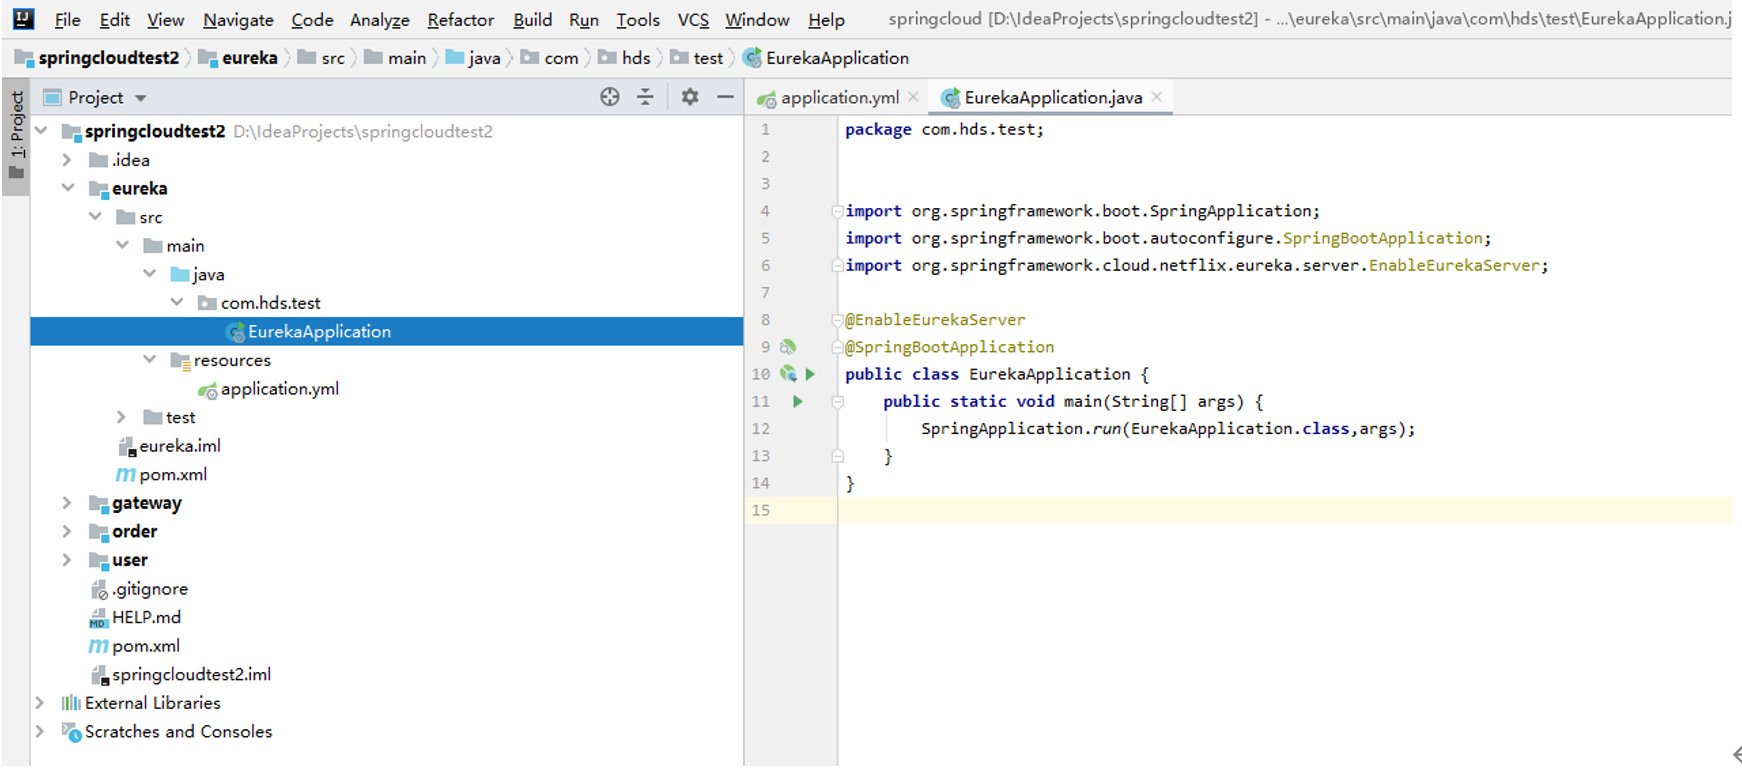Click the Maven icon of eureka pom.xml
This screenshot has width=1742, height=782.
pos(126,475)
